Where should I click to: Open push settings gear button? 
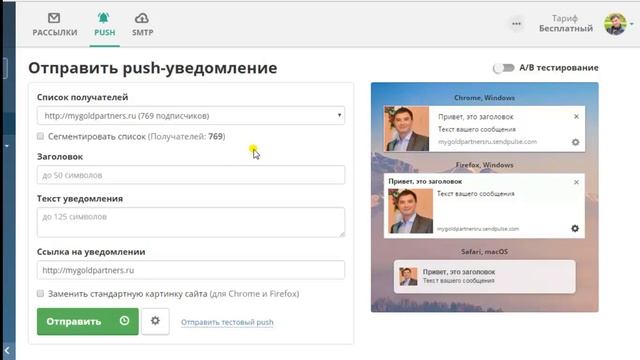[x=155, y=321]
